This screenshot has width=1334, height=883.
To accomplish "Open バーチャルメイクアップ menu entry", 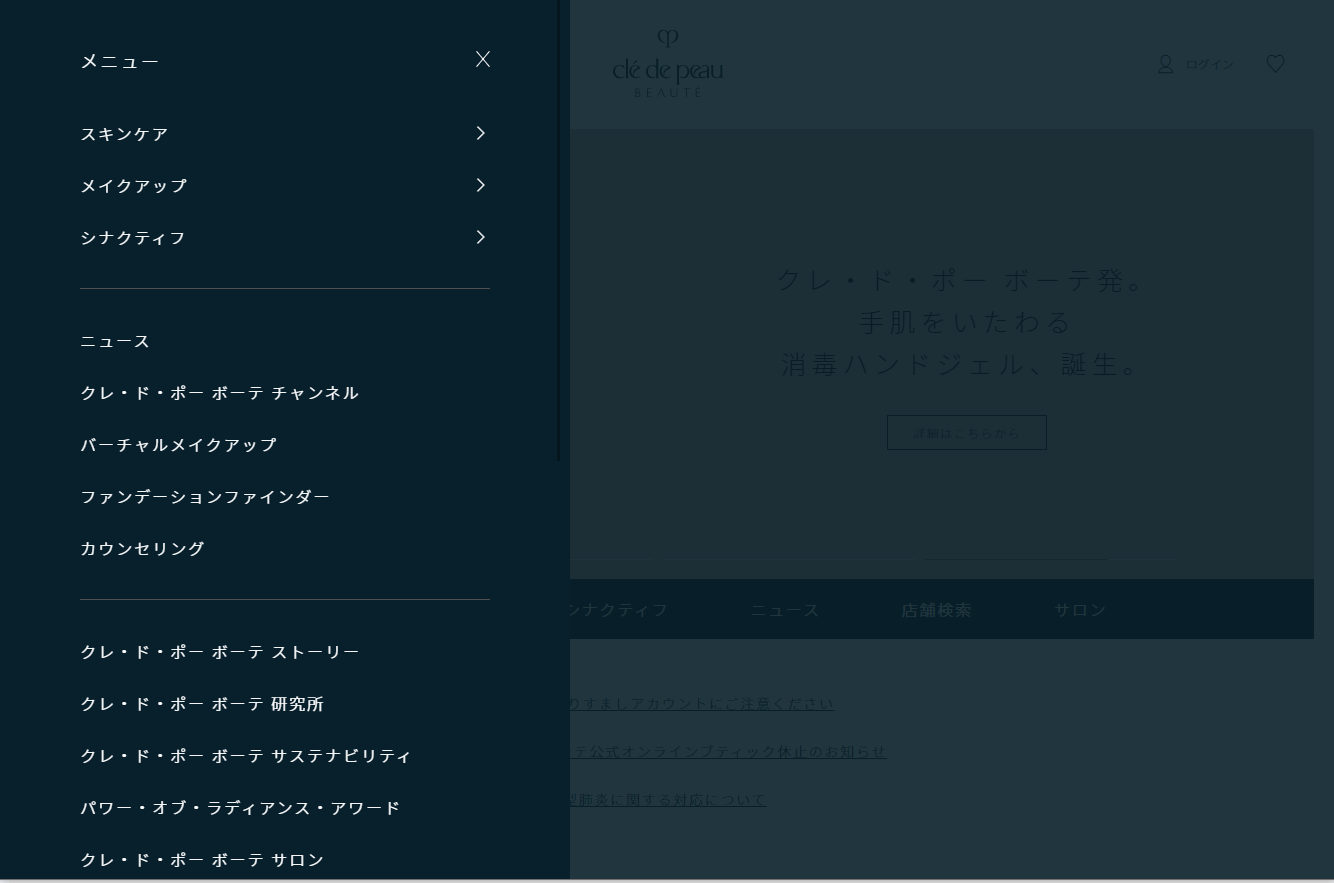I will click(178, 445).
